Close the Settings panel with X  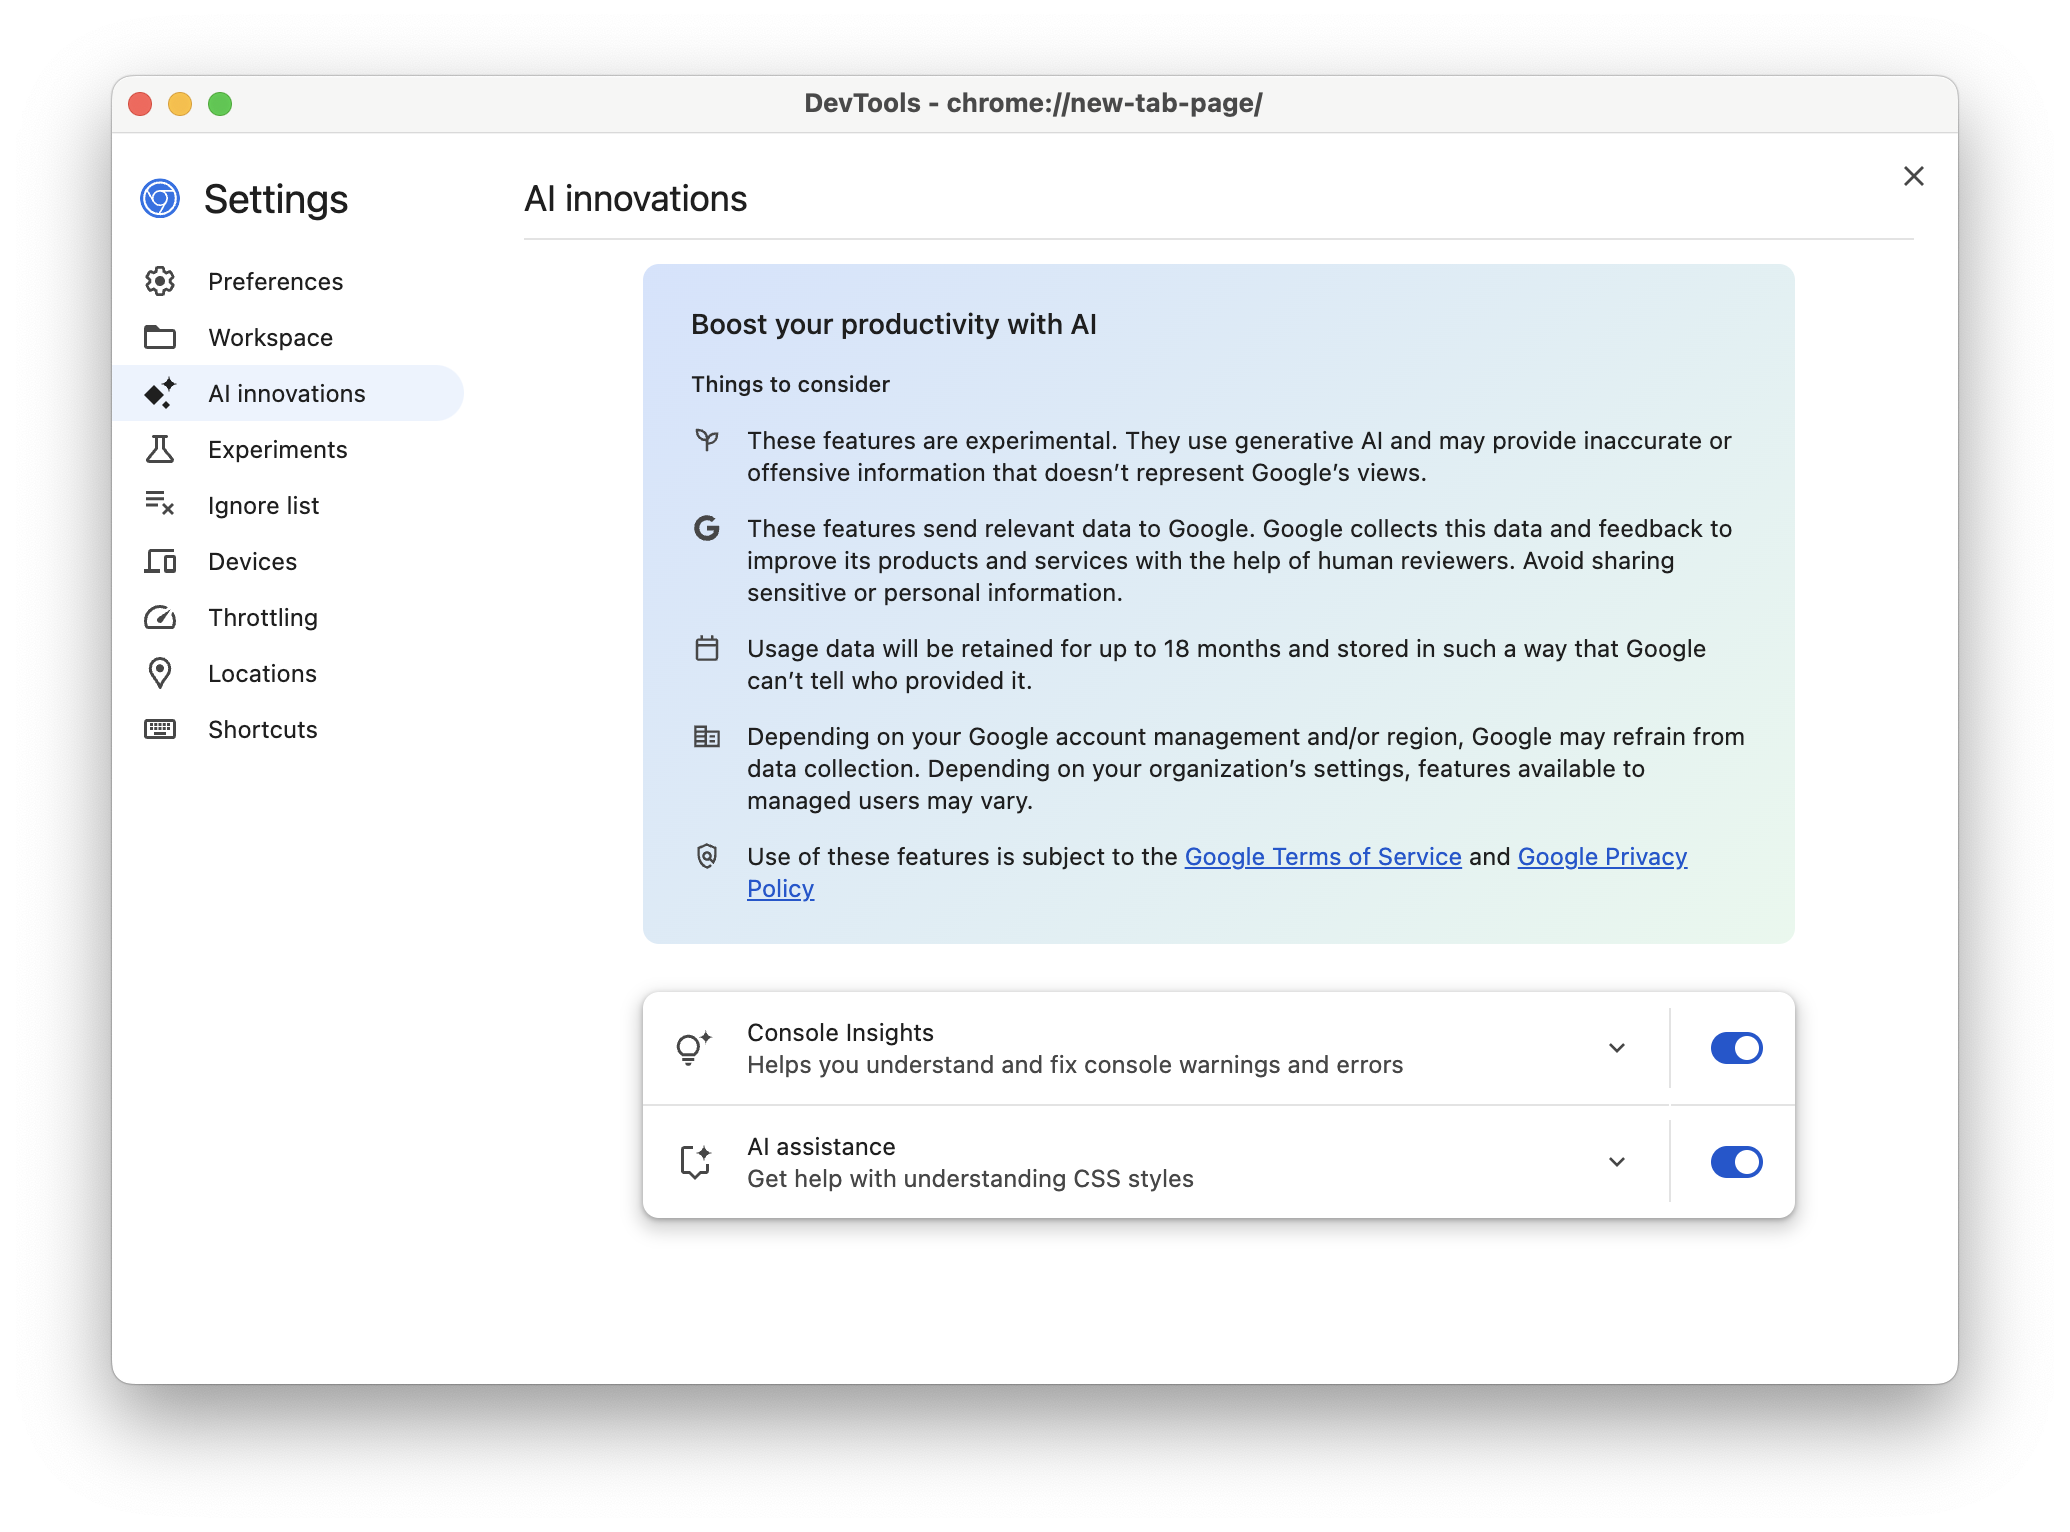tap(1913, 176)
